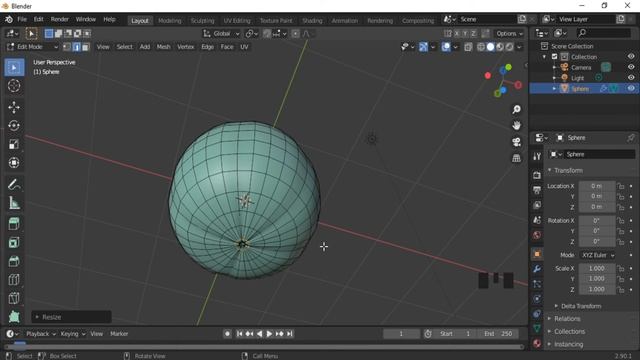640x360 pixels.
Task: Open the Modifier properties wrench tab
Action: (537, 269)
